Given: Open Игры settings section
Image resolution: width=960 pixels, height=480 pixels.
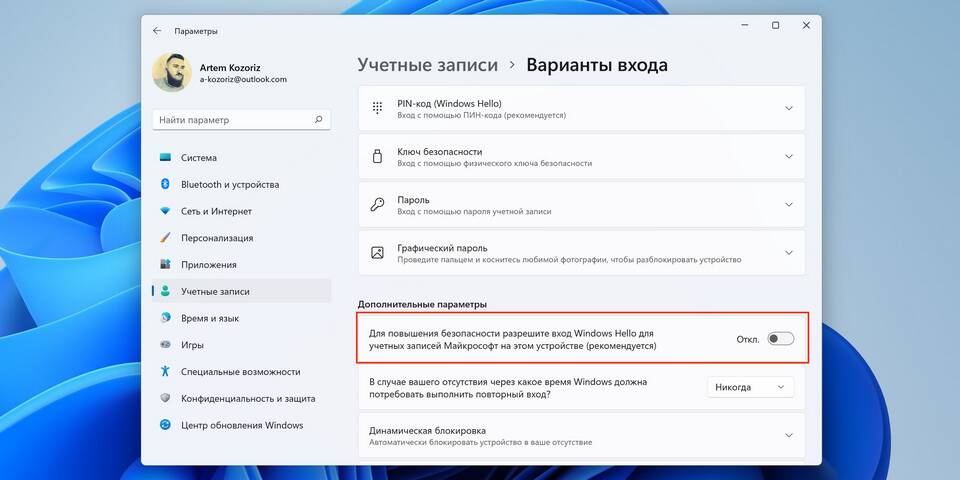Looking at the screenshot, I should coord(241,345).
